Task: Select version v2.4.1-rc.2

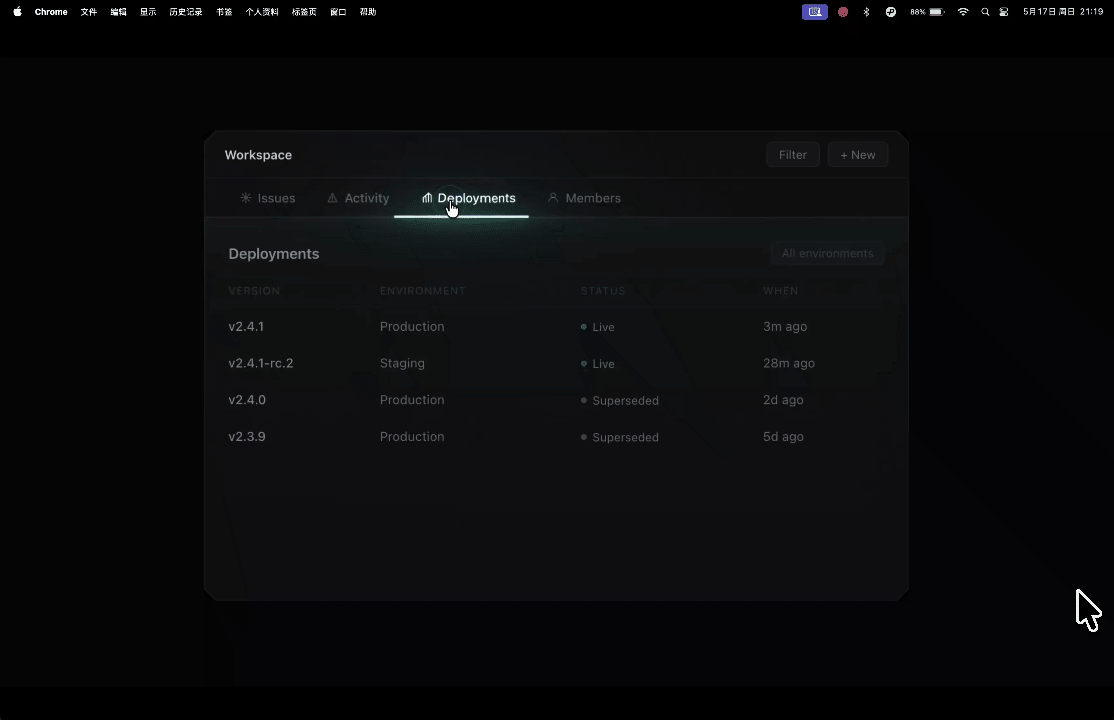Action: click(x=261, y=363)
